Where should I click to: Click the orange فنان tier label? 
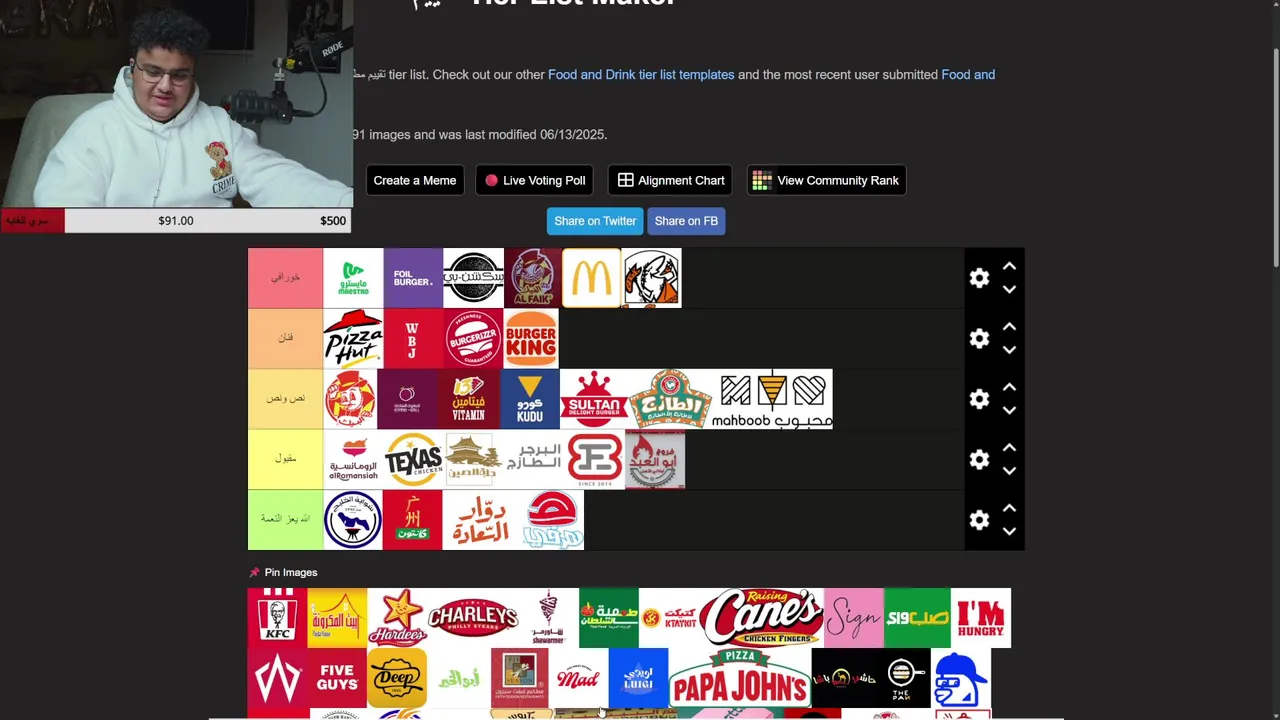tap(285, 339)
